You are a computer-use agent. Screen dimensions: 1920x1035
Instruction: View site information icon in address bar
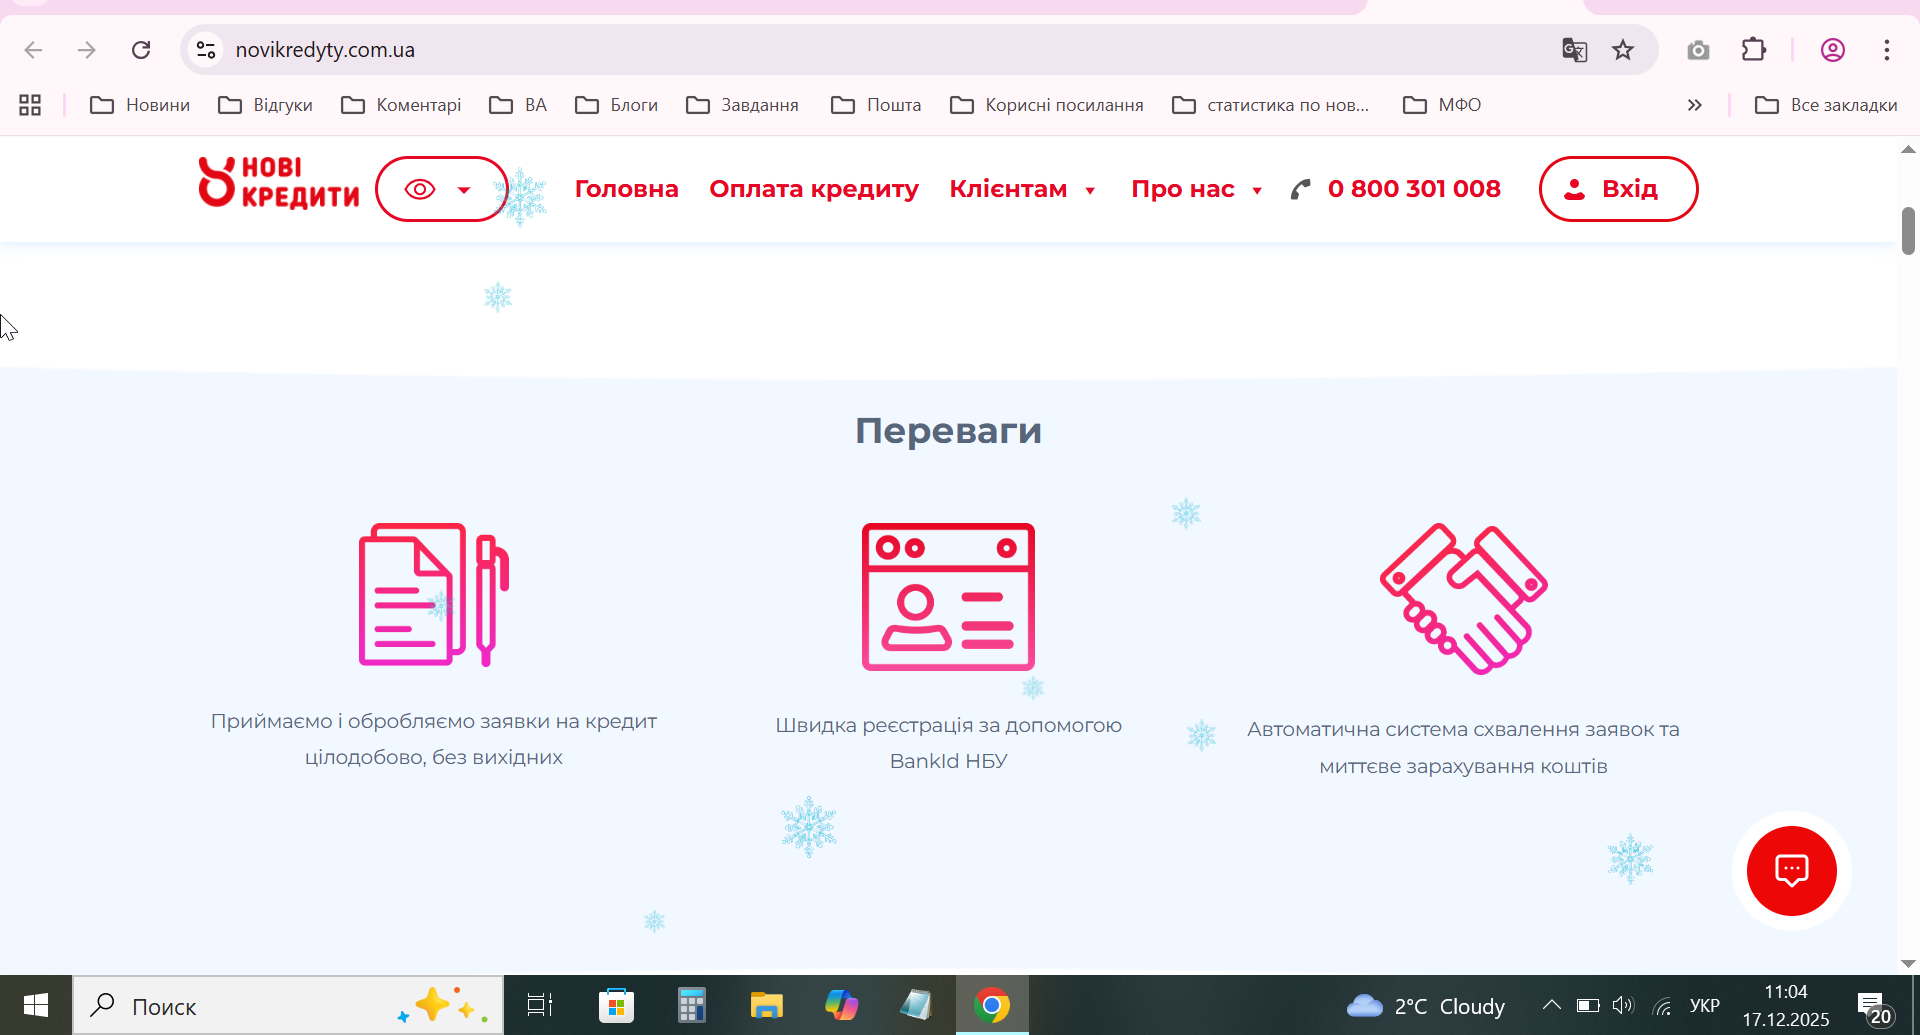(x=206, y=50)
